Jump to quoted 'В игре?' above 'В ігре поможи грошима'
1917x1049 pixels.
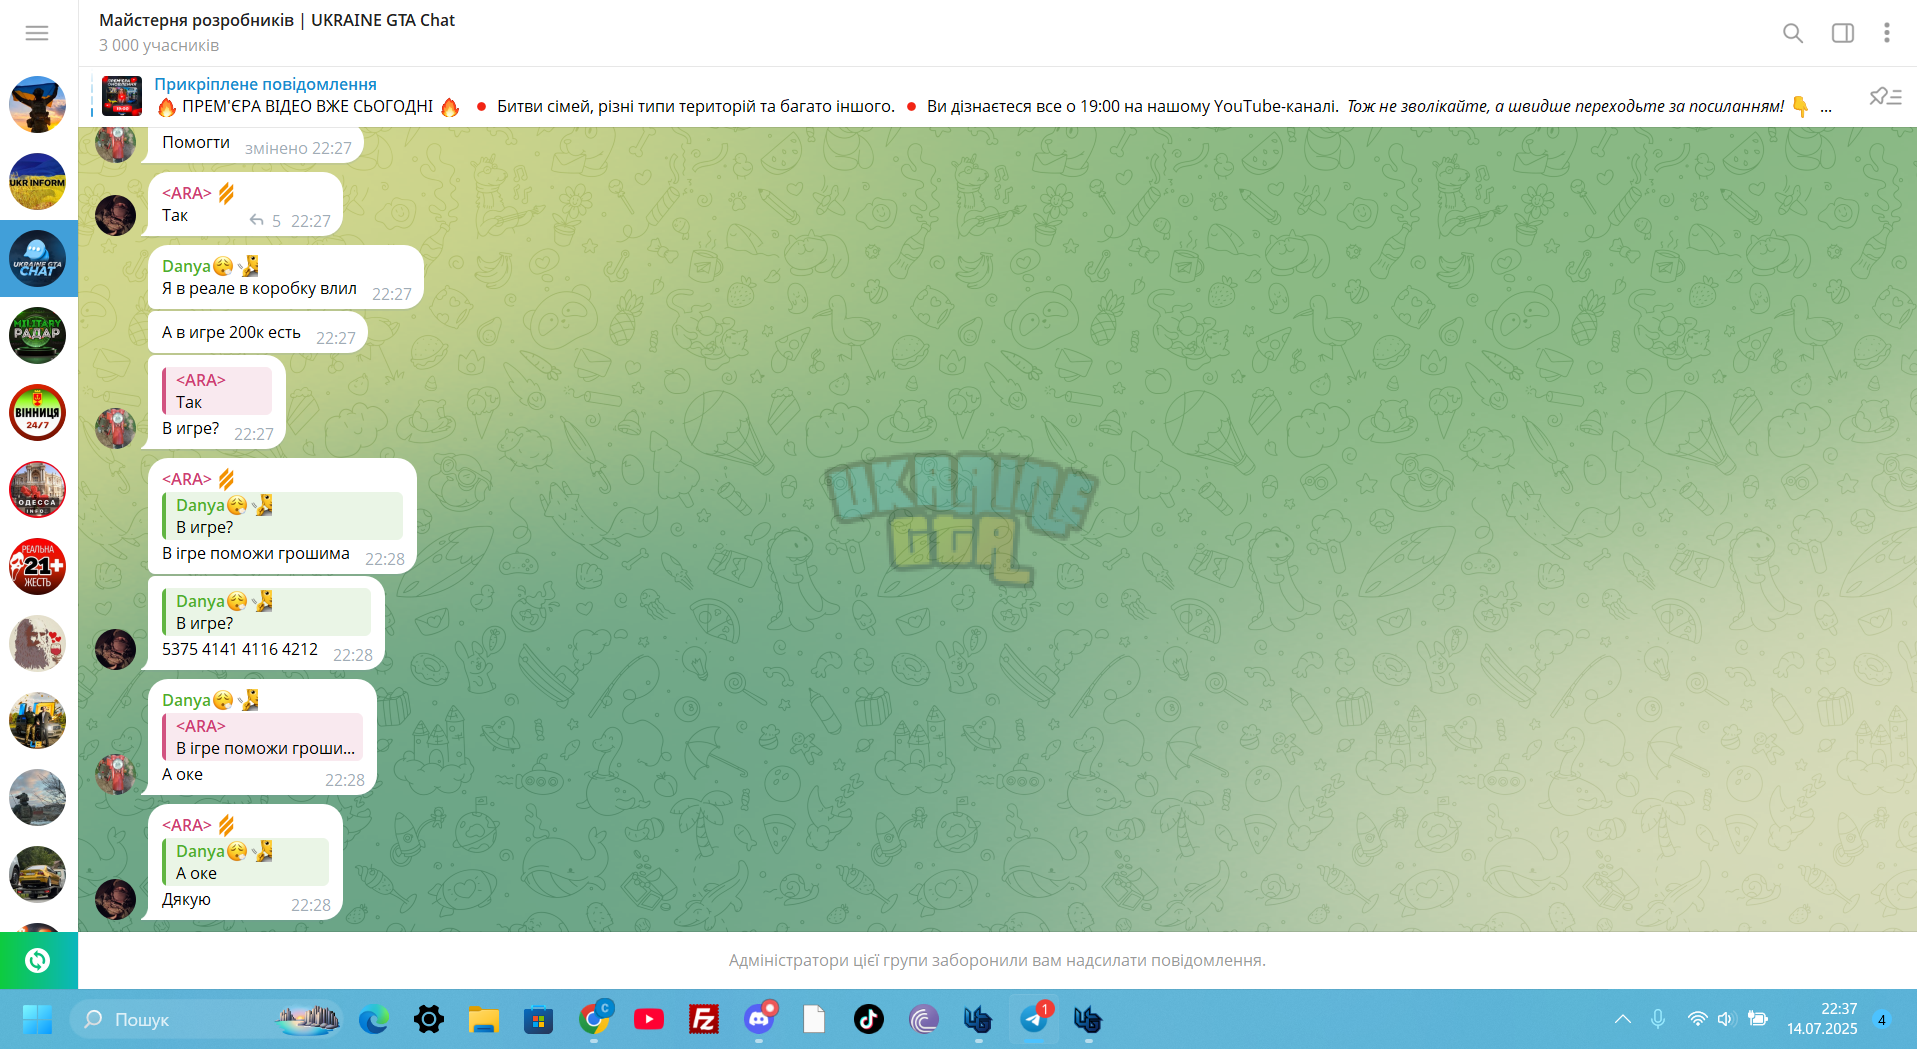pos(282,516)
